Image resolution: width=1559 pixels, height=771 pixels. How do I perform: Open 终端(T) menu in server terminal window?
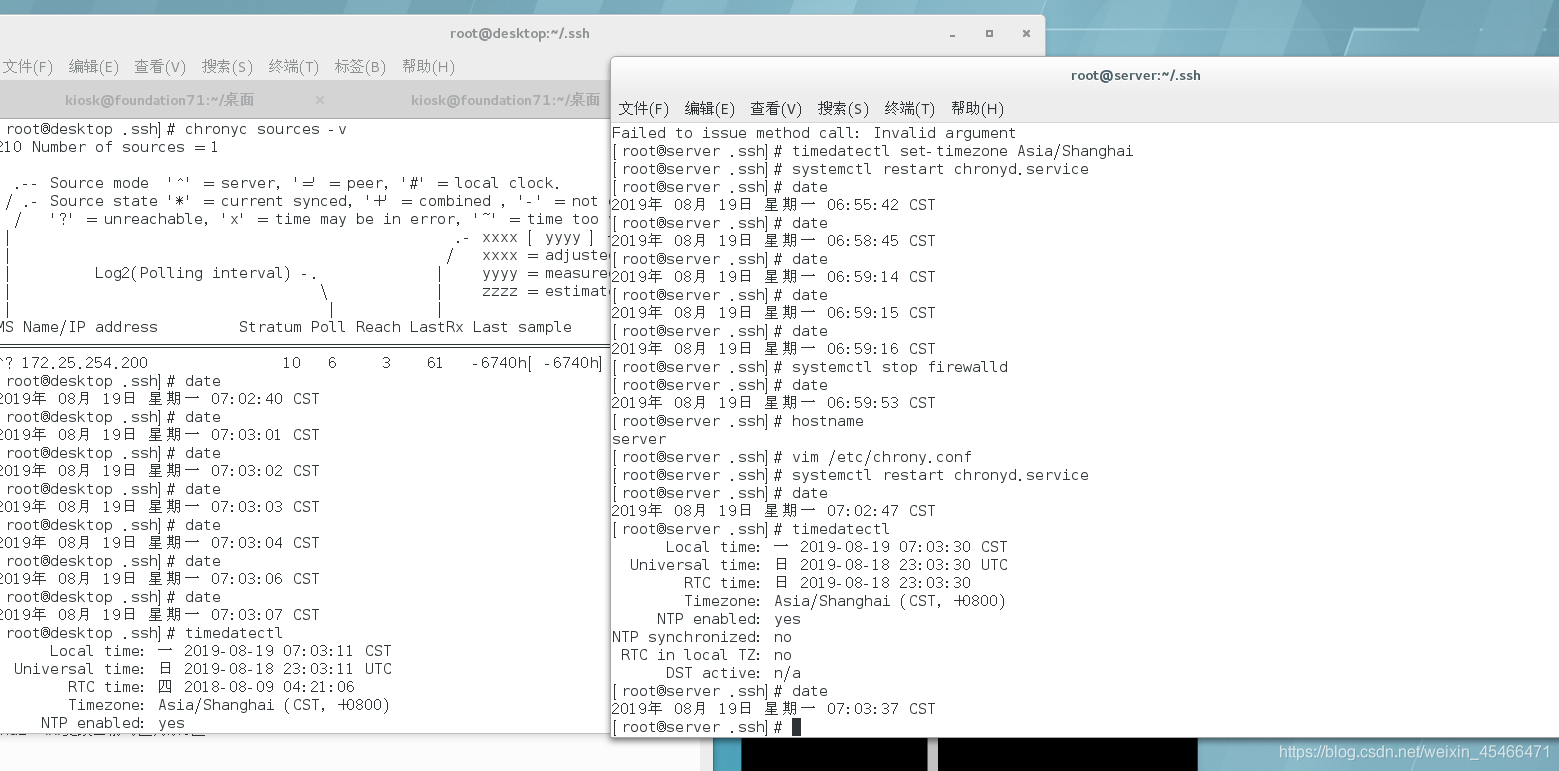[910, 108]
